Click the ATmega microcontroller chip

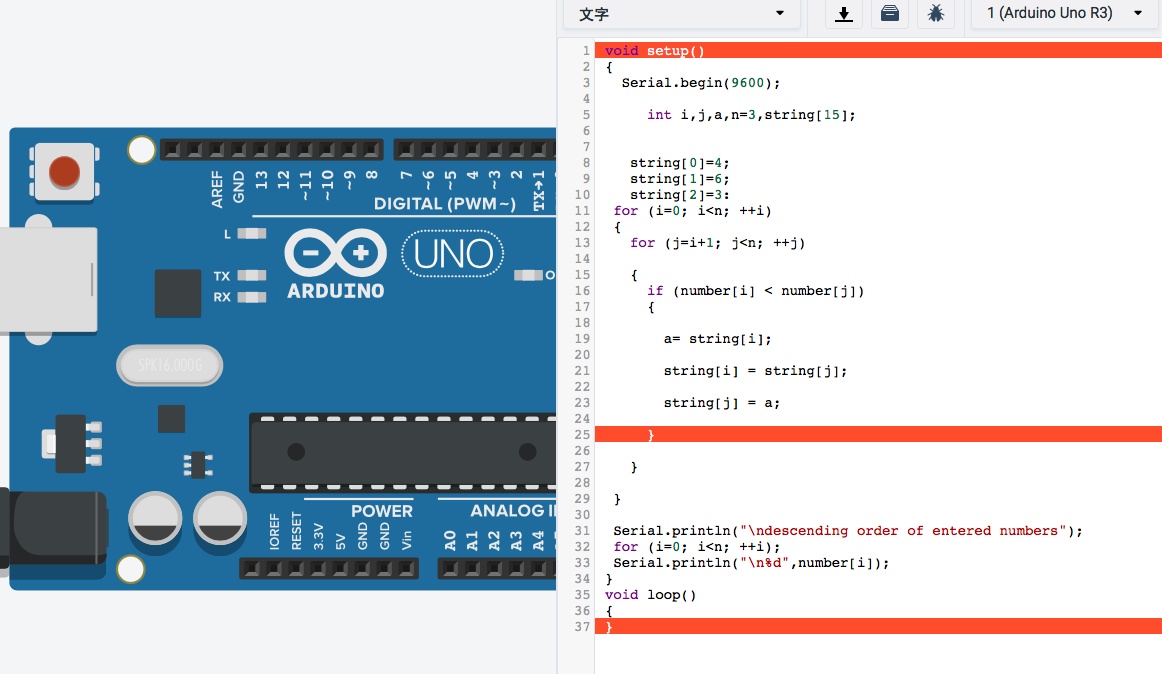[402, 453]
